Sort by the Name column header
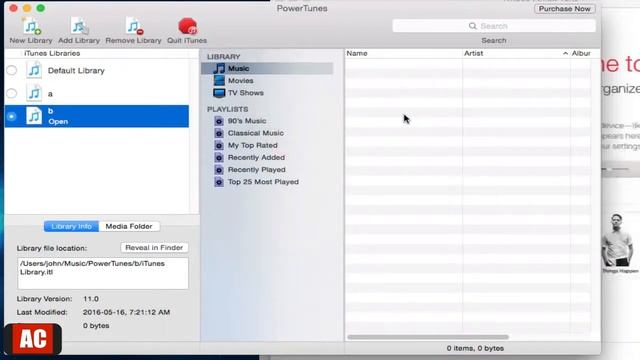This screenshot has width=640, height=360. 403,53
